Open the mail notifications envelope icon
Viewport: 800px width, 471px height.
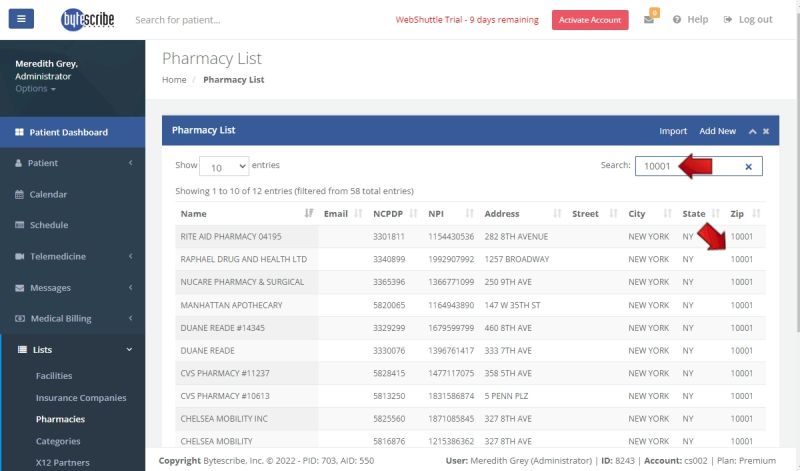[x=648, y=20]
